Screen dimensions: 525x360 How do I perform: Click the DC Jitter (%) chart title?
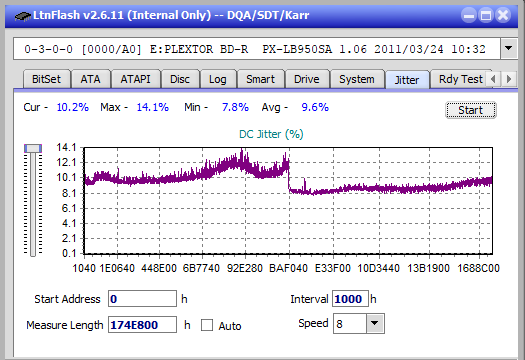pos(271,134)
